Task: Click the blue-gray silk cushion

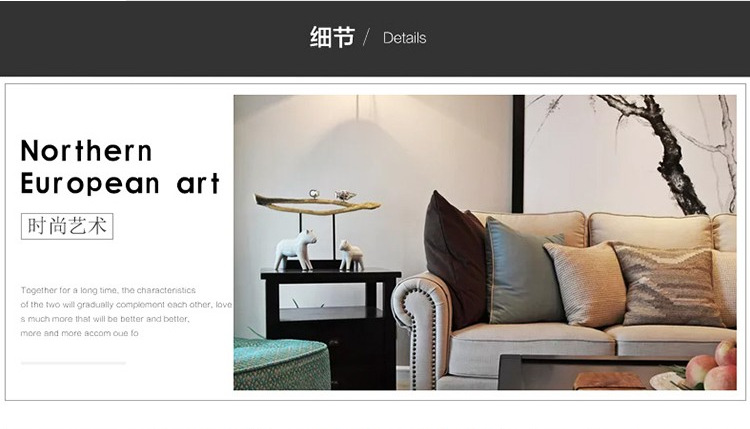Action: 523,271
